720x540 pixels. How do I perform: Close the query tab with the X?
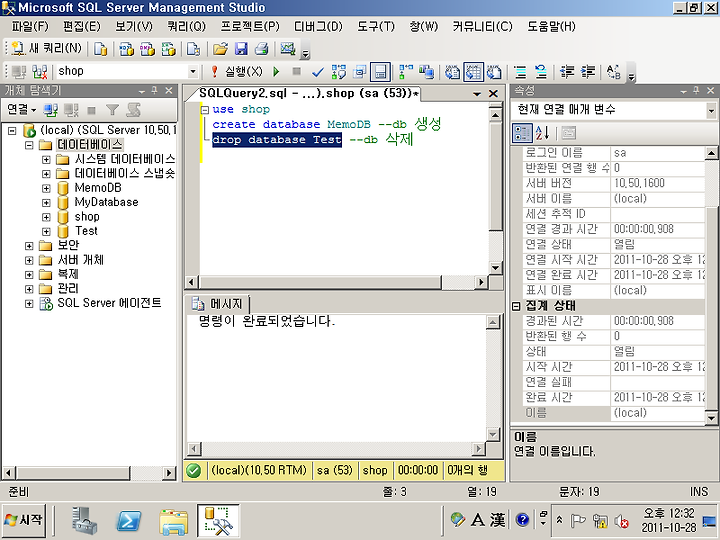click(x=493, y=94)
